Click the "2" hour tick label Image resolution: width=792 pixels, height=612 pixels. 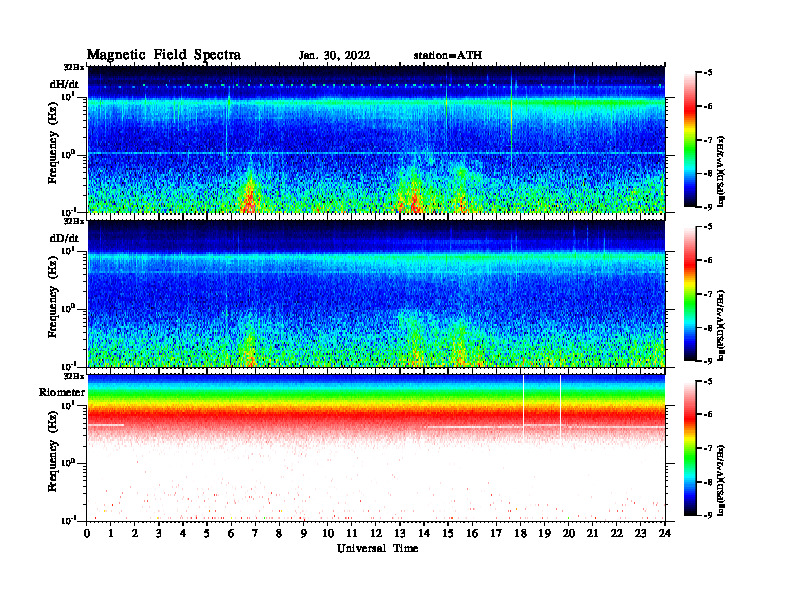click(135, 534)
